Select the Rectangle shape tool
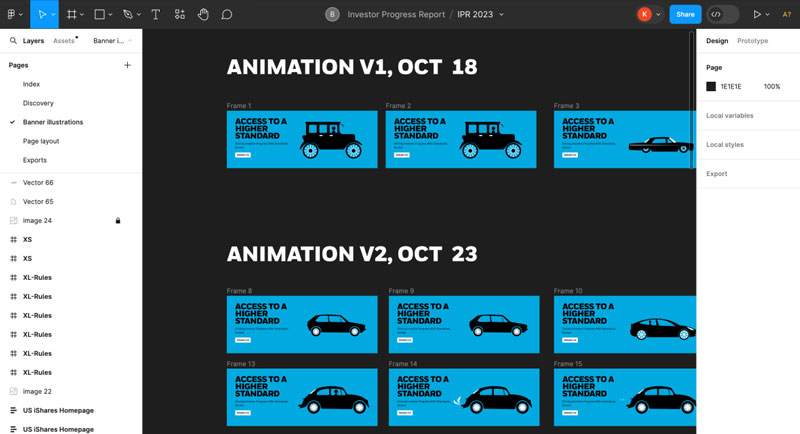This screenshot has height=434, width=800. tap(99, 14)
